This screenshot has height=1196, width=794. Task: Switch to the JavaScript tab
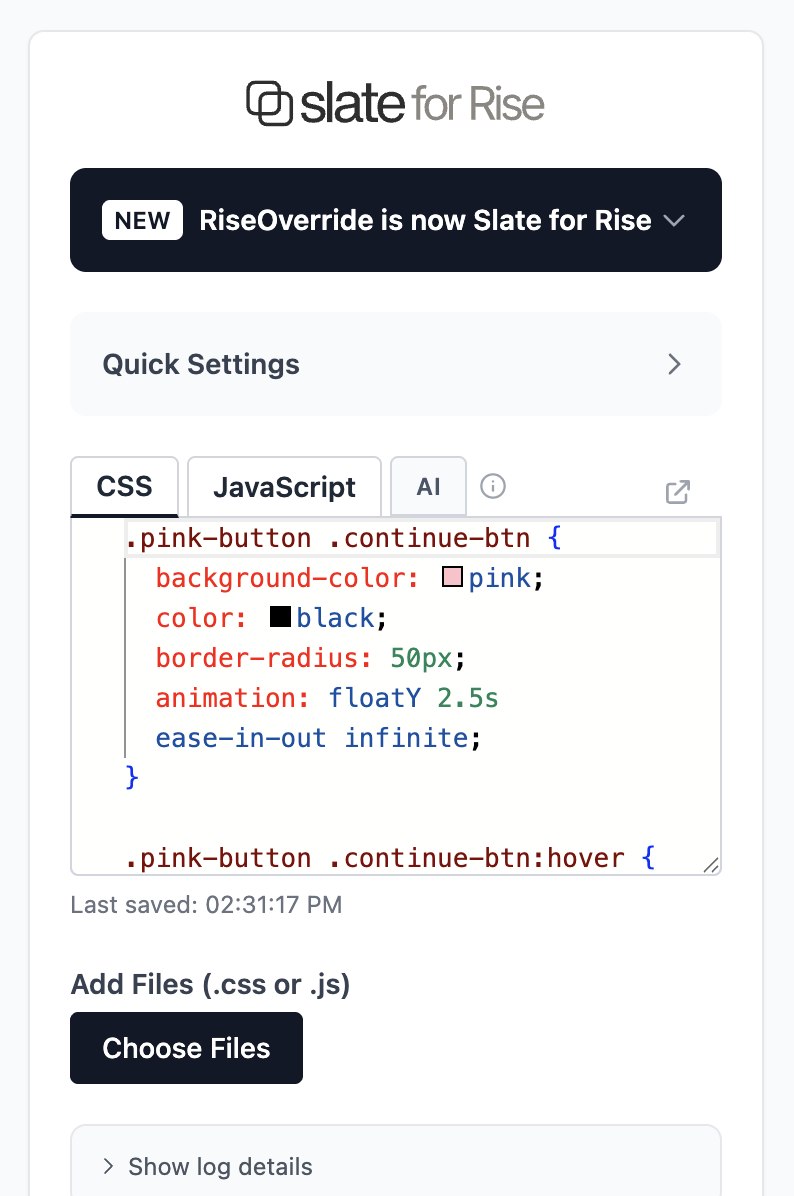point(283,486)
